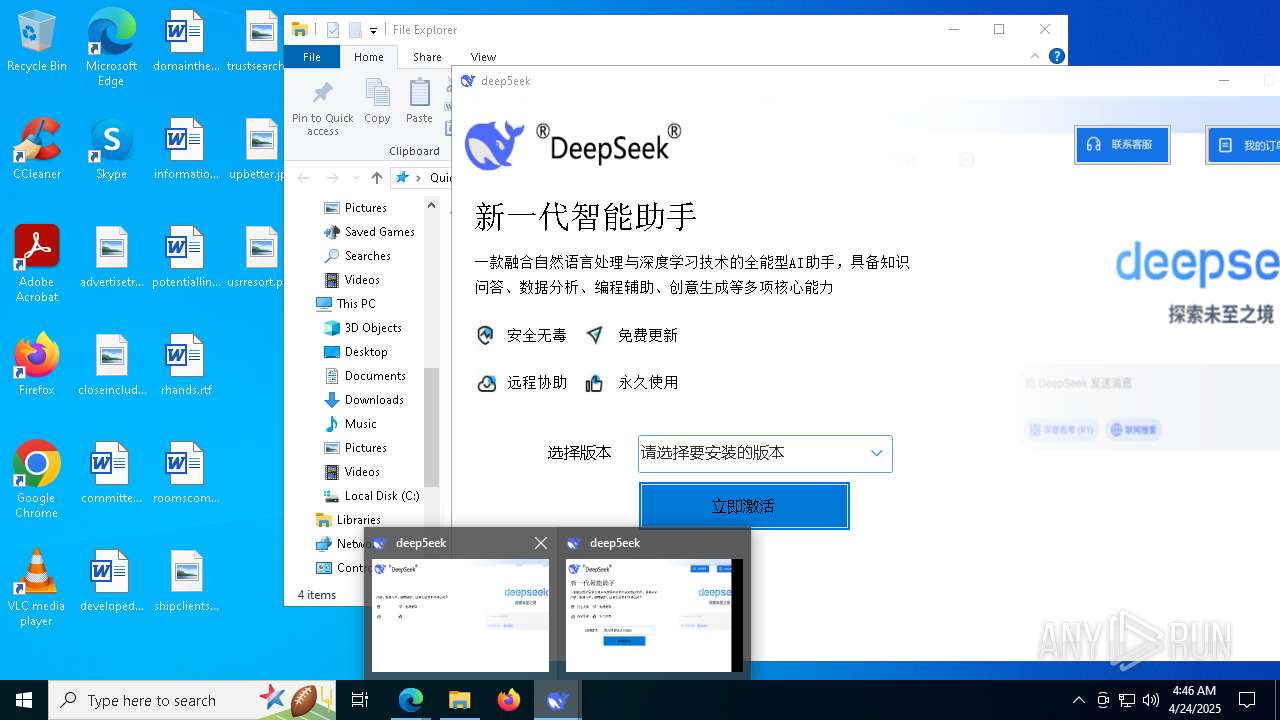
Task: Open notification center icon
Action: (x=1247, y=700)
